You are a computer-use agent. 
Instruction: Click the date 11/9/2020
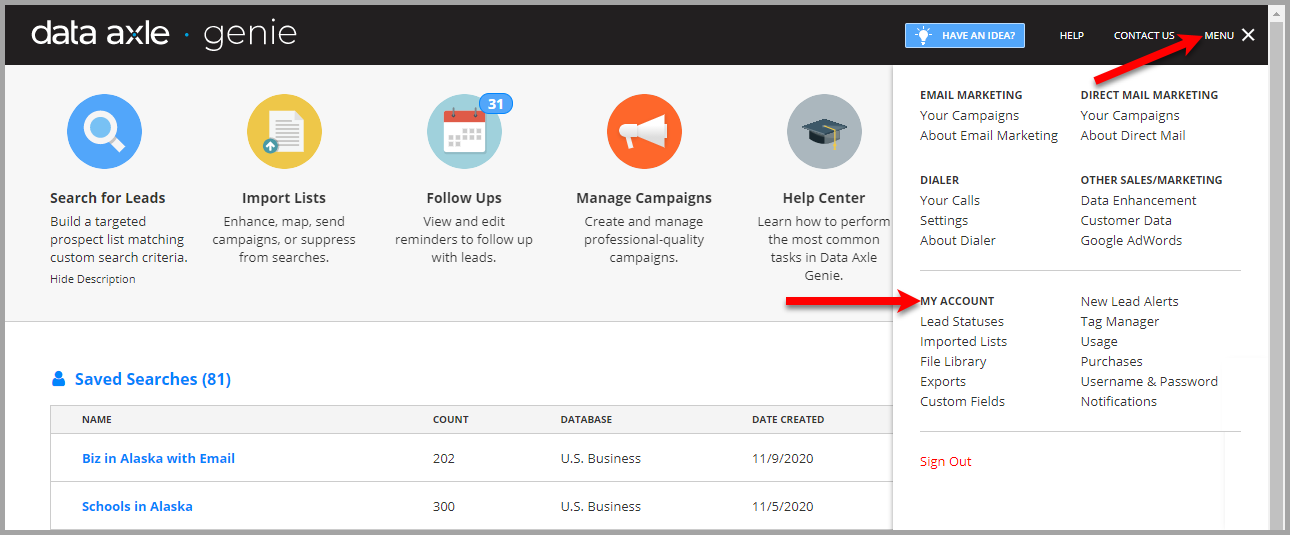[x=783, y=458]
